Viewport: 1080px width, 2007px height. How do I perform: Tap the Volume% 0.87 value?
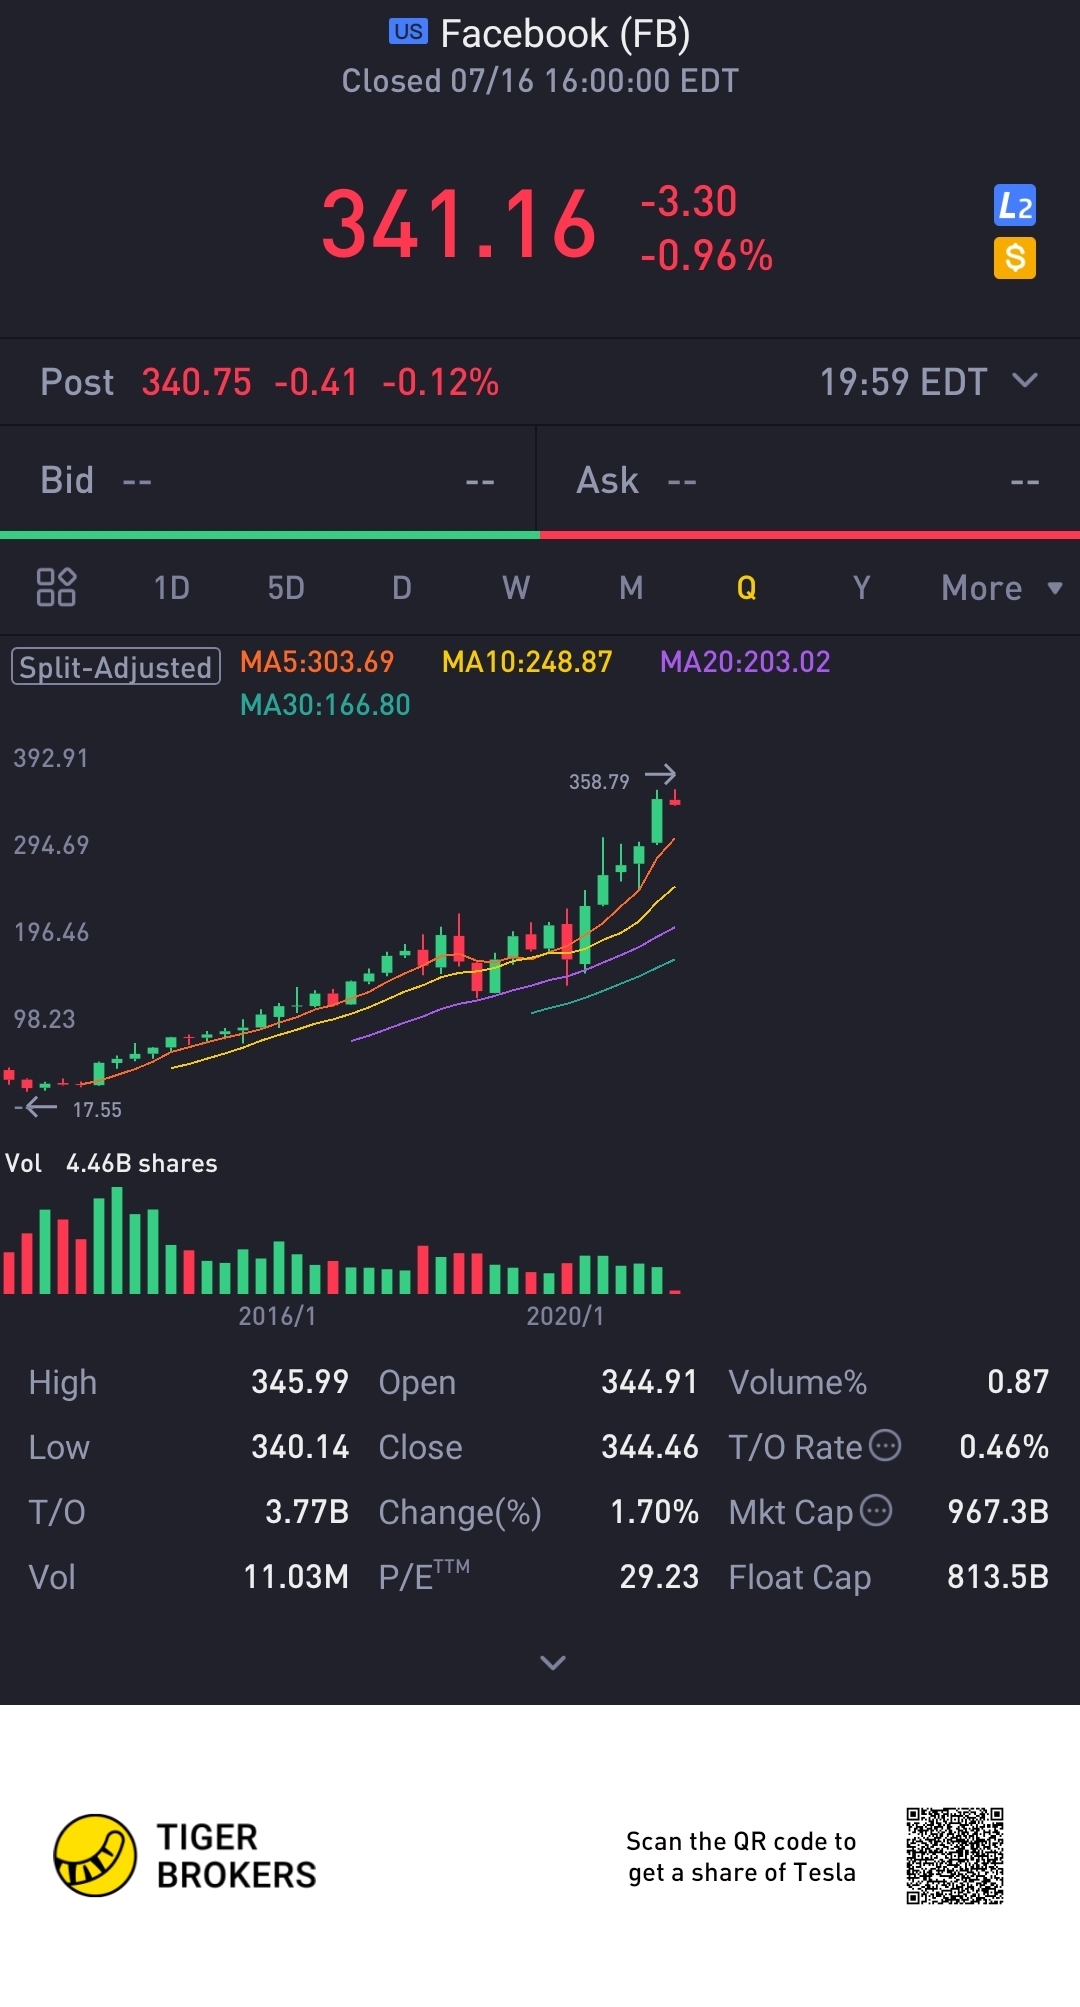[1018, 1382]
